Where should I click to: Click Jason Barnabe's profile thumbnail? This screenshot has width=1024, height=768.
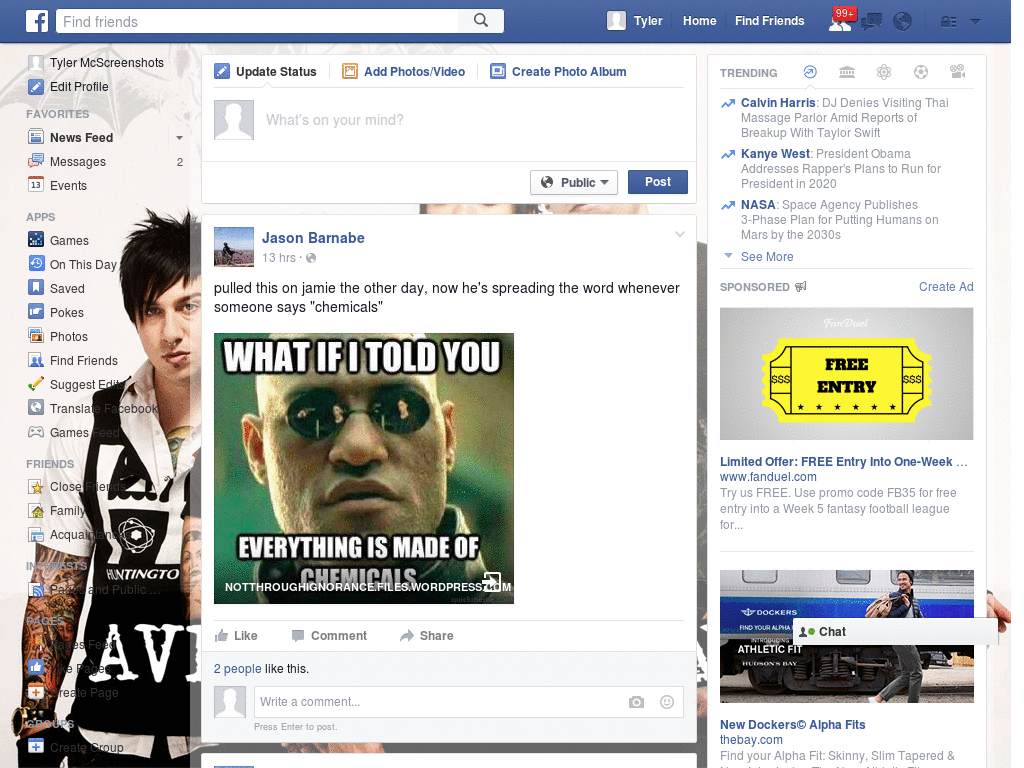[x=234, y=247]
